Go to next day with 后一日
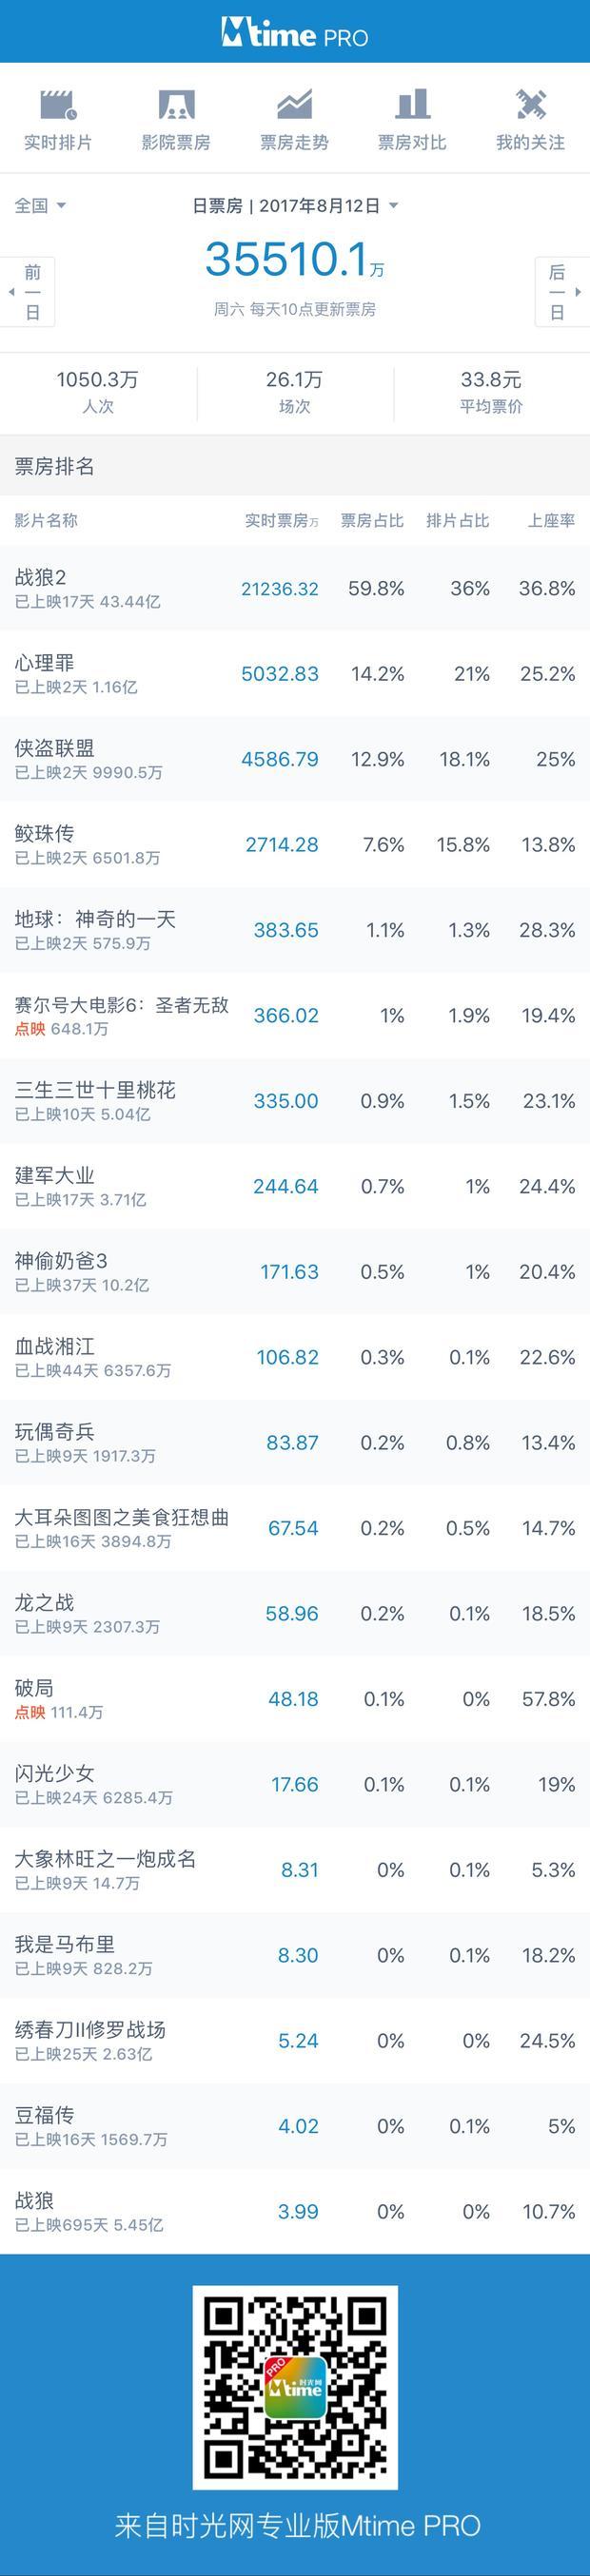This screenshot has width=590, height=2576. pos(561,292)
